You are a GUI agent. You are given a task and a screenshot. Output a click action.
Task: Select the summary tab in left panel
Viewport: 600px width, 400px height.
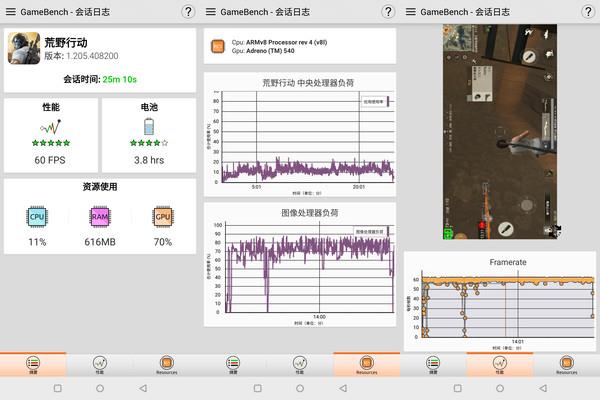click(x=33, y=365)
